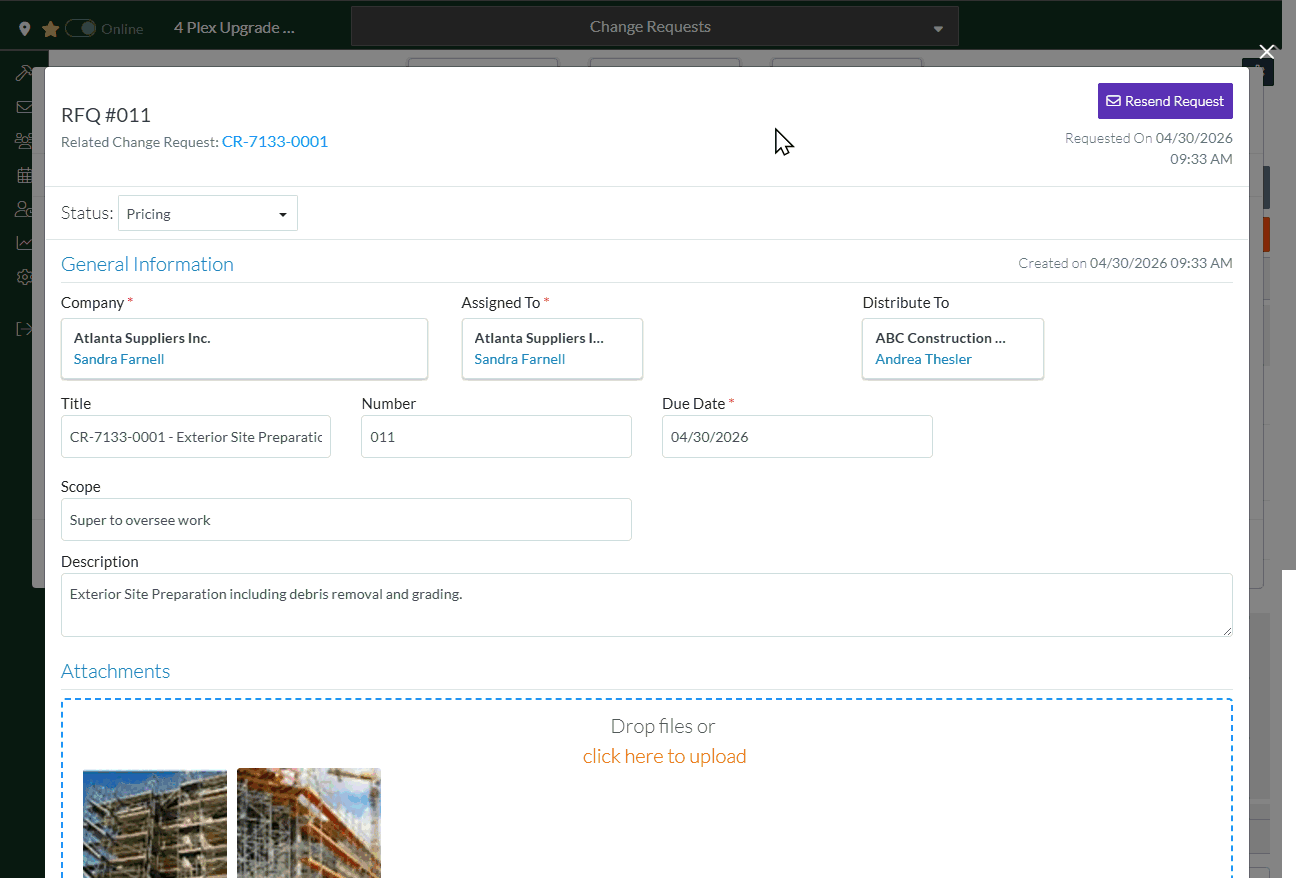Open the envelope mail icon in sidebar
This screenshot has height=878, width=1296.
click(x=23, y=107)
